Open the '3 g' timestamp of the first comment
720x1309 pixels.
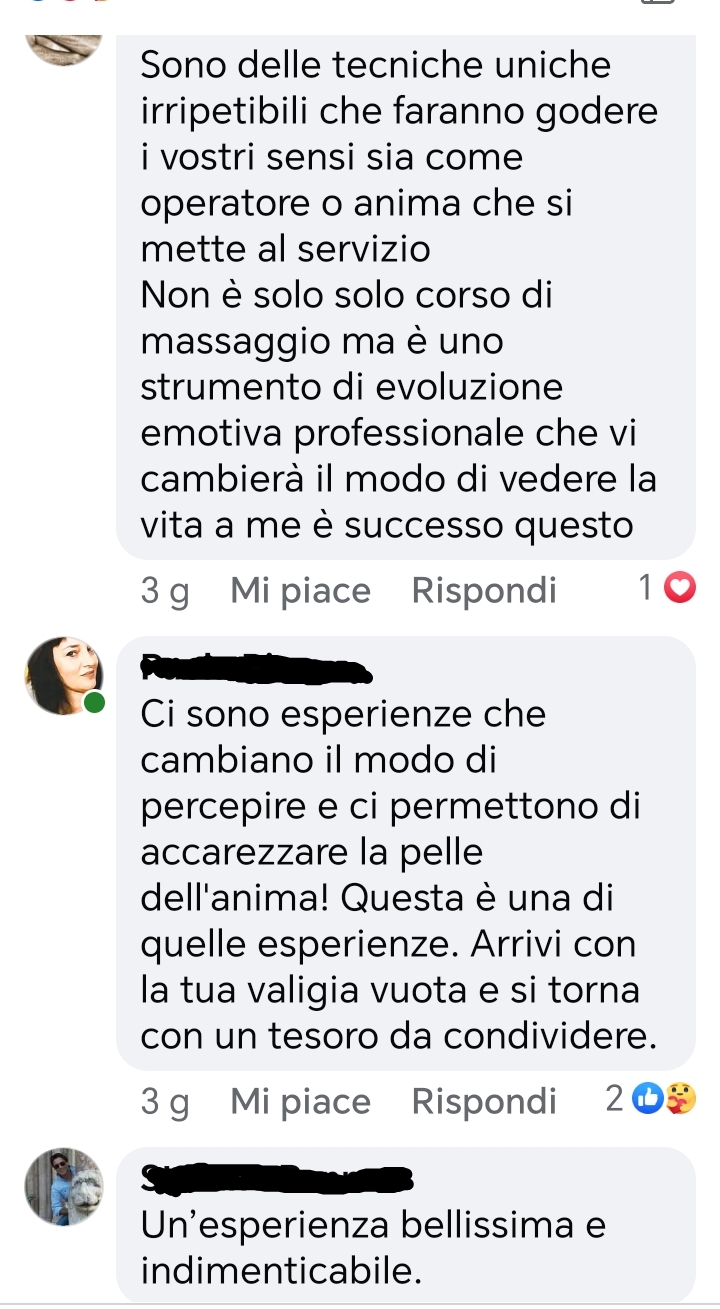pos(165,591)
